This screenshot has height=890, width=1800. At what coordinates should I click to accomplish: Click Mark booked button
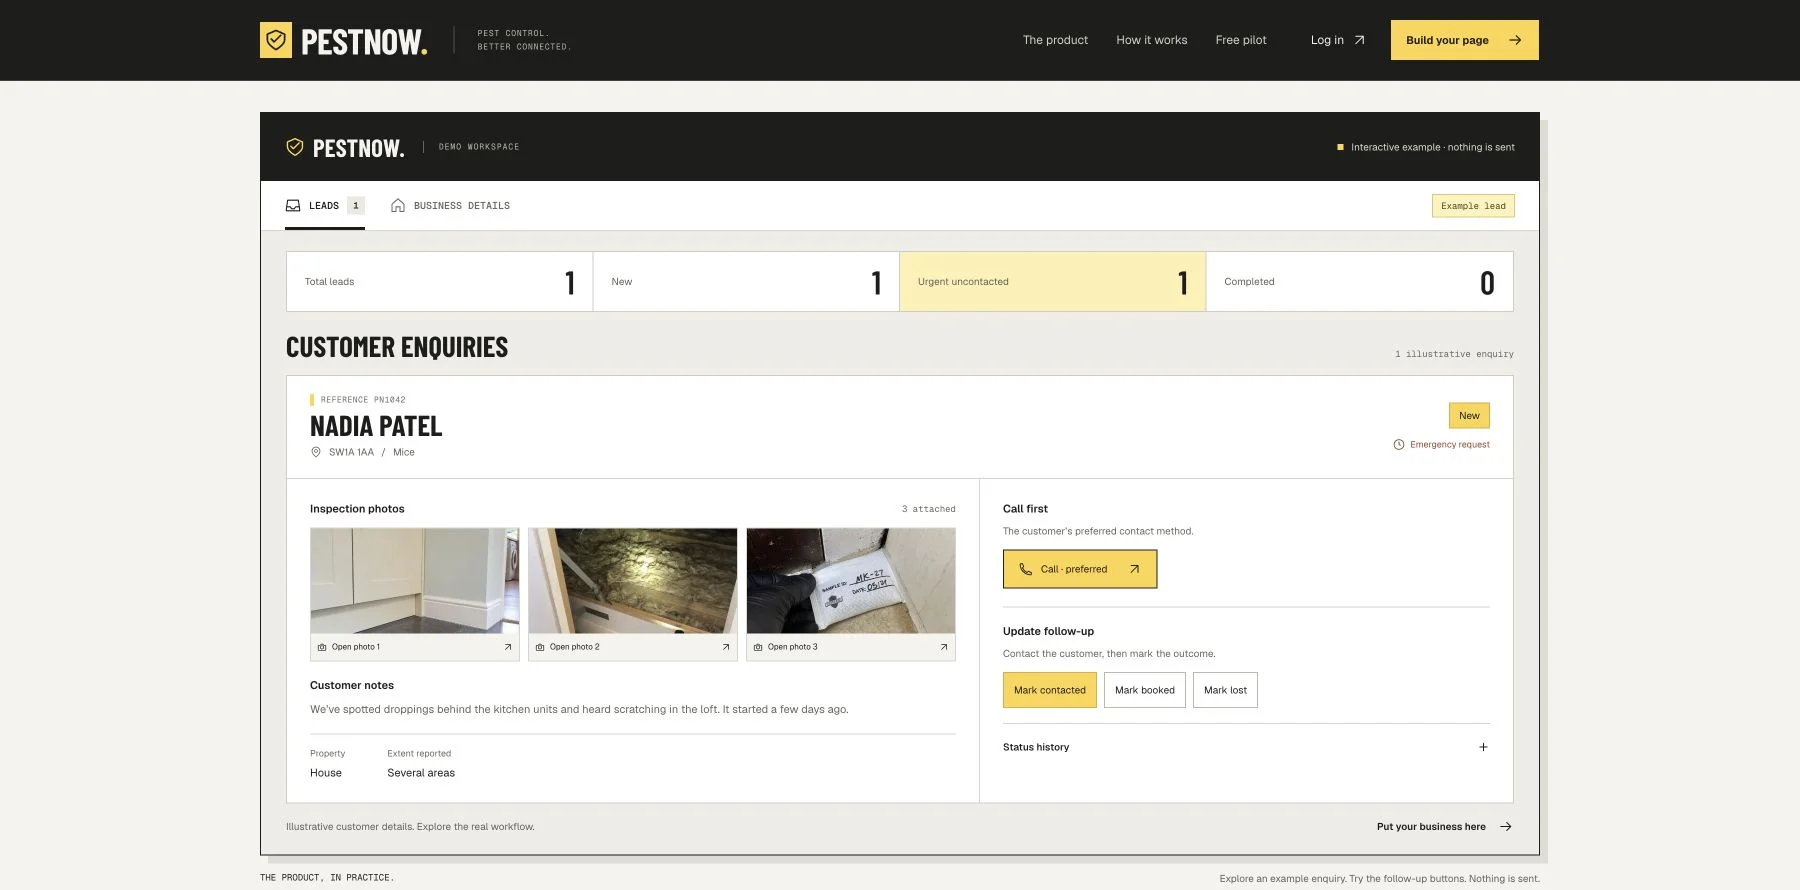coord(1145,690)
